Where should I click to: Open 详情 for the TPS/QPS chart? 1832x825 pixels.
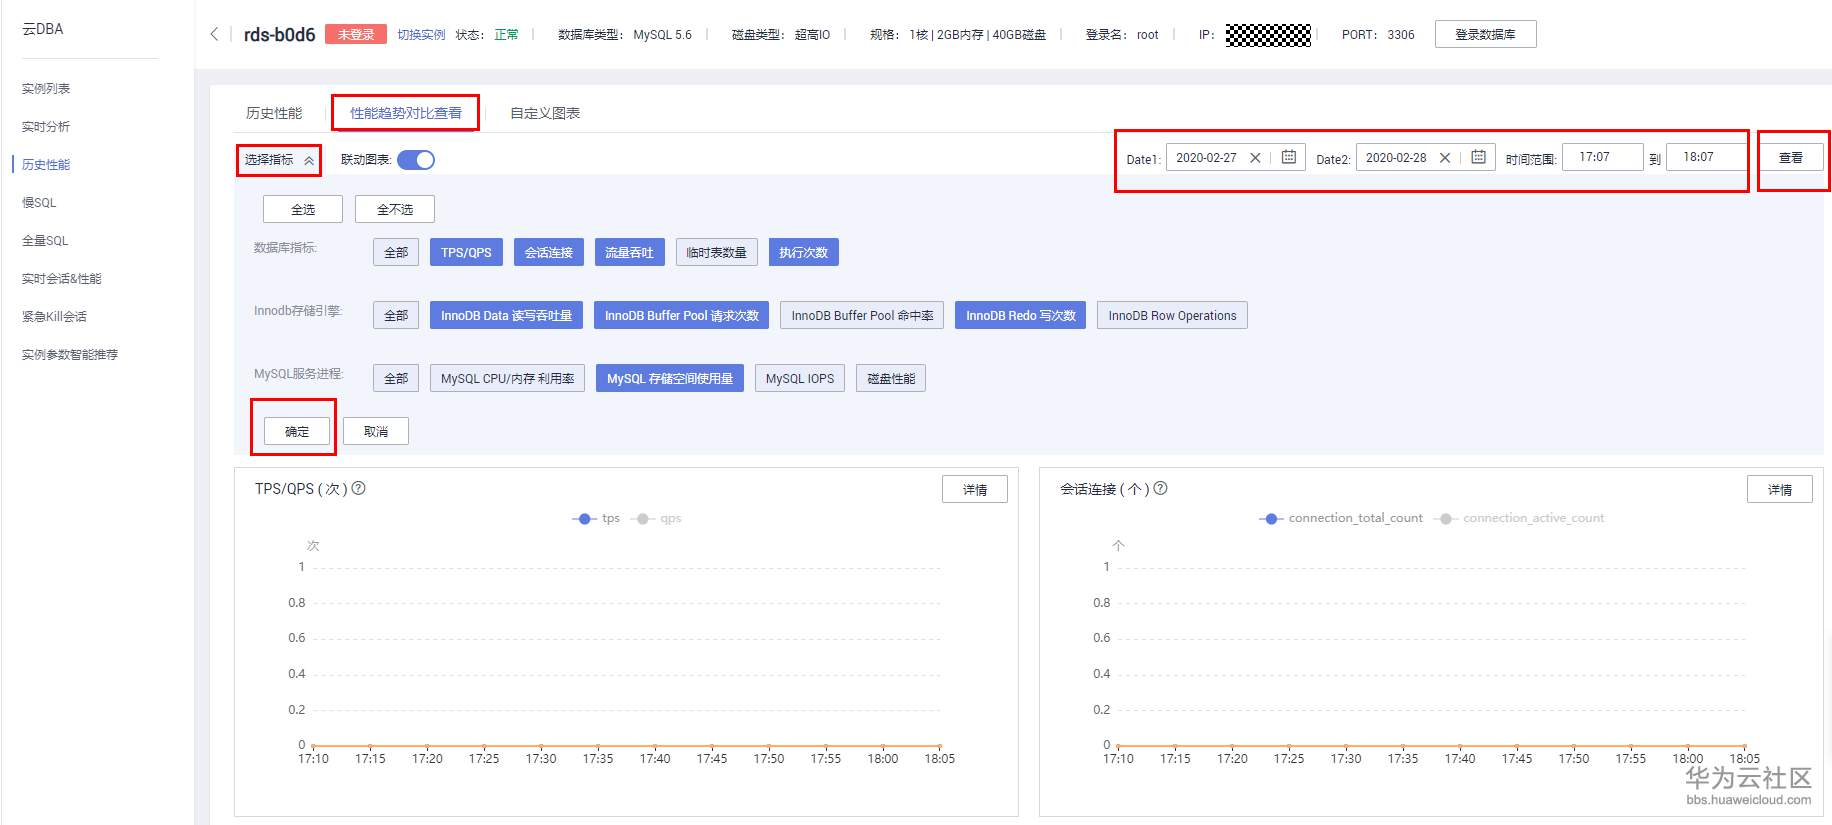click(975, 489)
